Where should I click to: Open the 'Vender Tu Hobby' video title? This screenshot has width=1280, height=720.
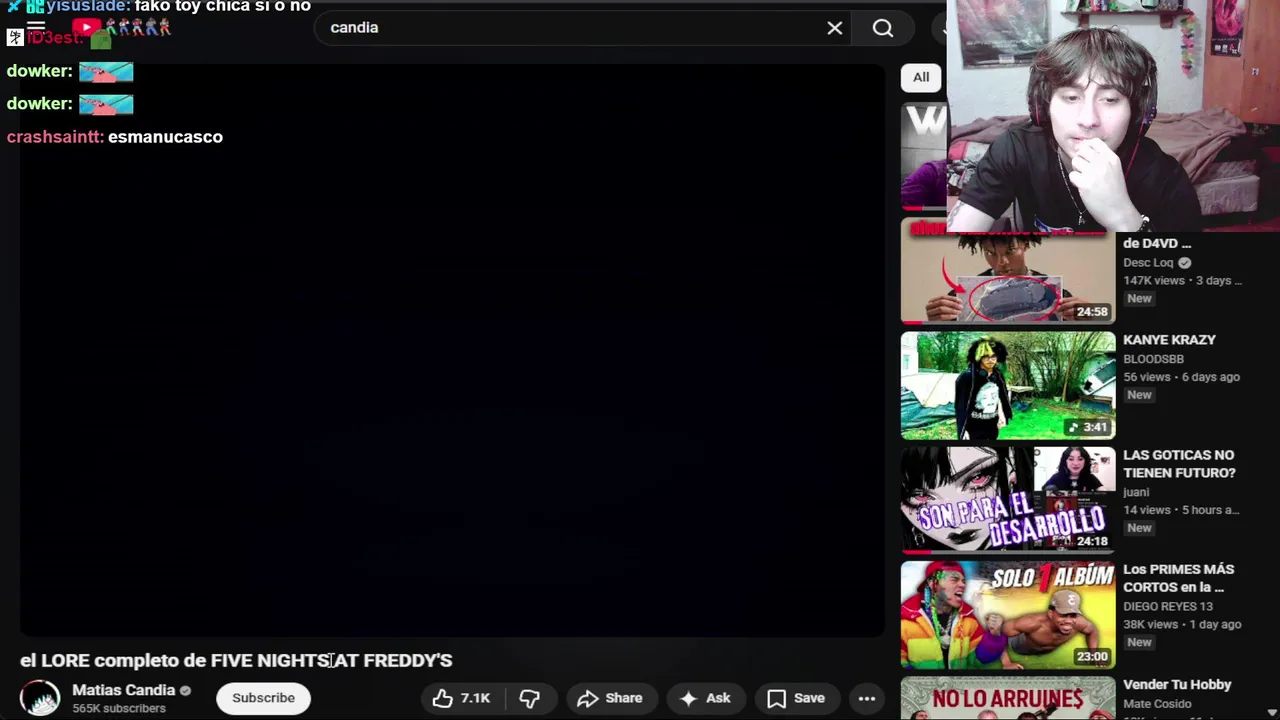1177,685
